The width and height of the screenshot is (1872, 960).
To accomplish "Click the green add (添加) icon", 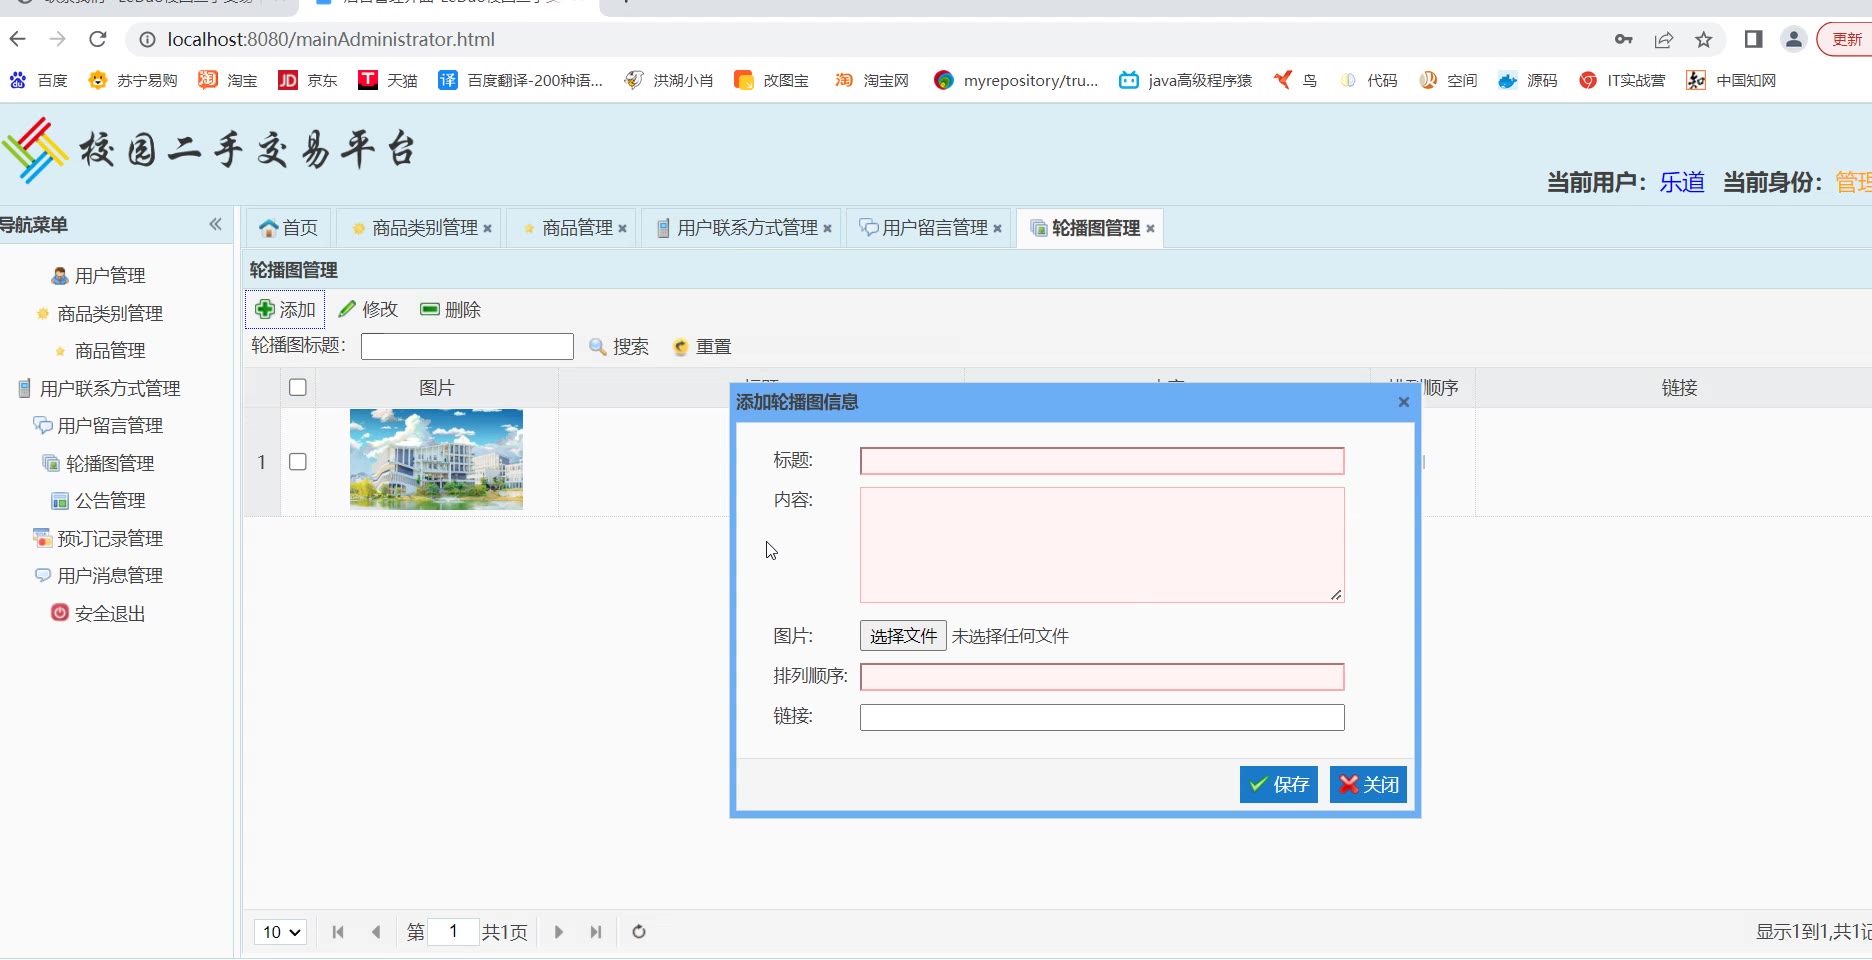I will click(265, 310).
